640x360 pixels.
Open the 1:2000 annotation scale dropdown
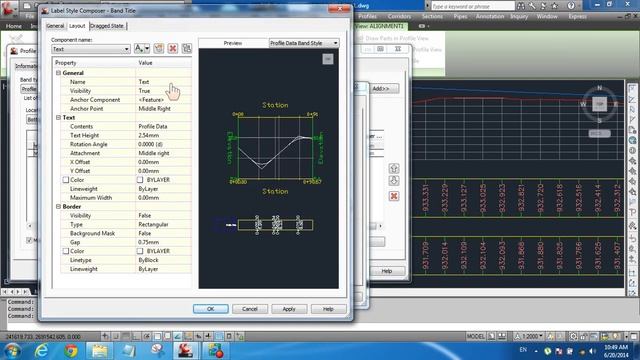[x=529, y=336]
